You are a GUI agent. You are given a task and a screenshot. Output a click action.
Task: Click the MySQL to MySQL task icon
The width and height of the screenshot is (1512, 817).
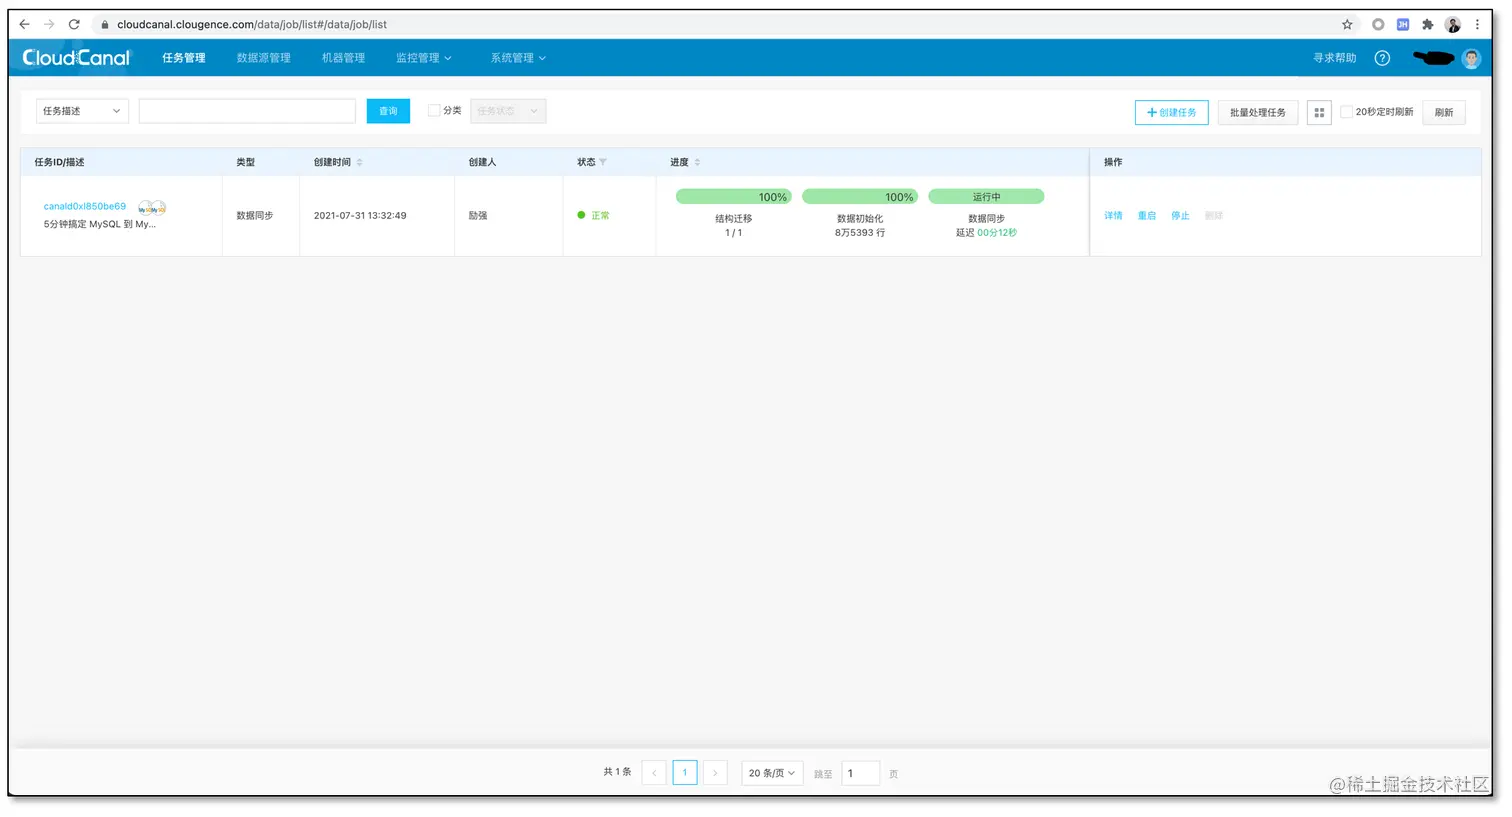click(152, 208)
